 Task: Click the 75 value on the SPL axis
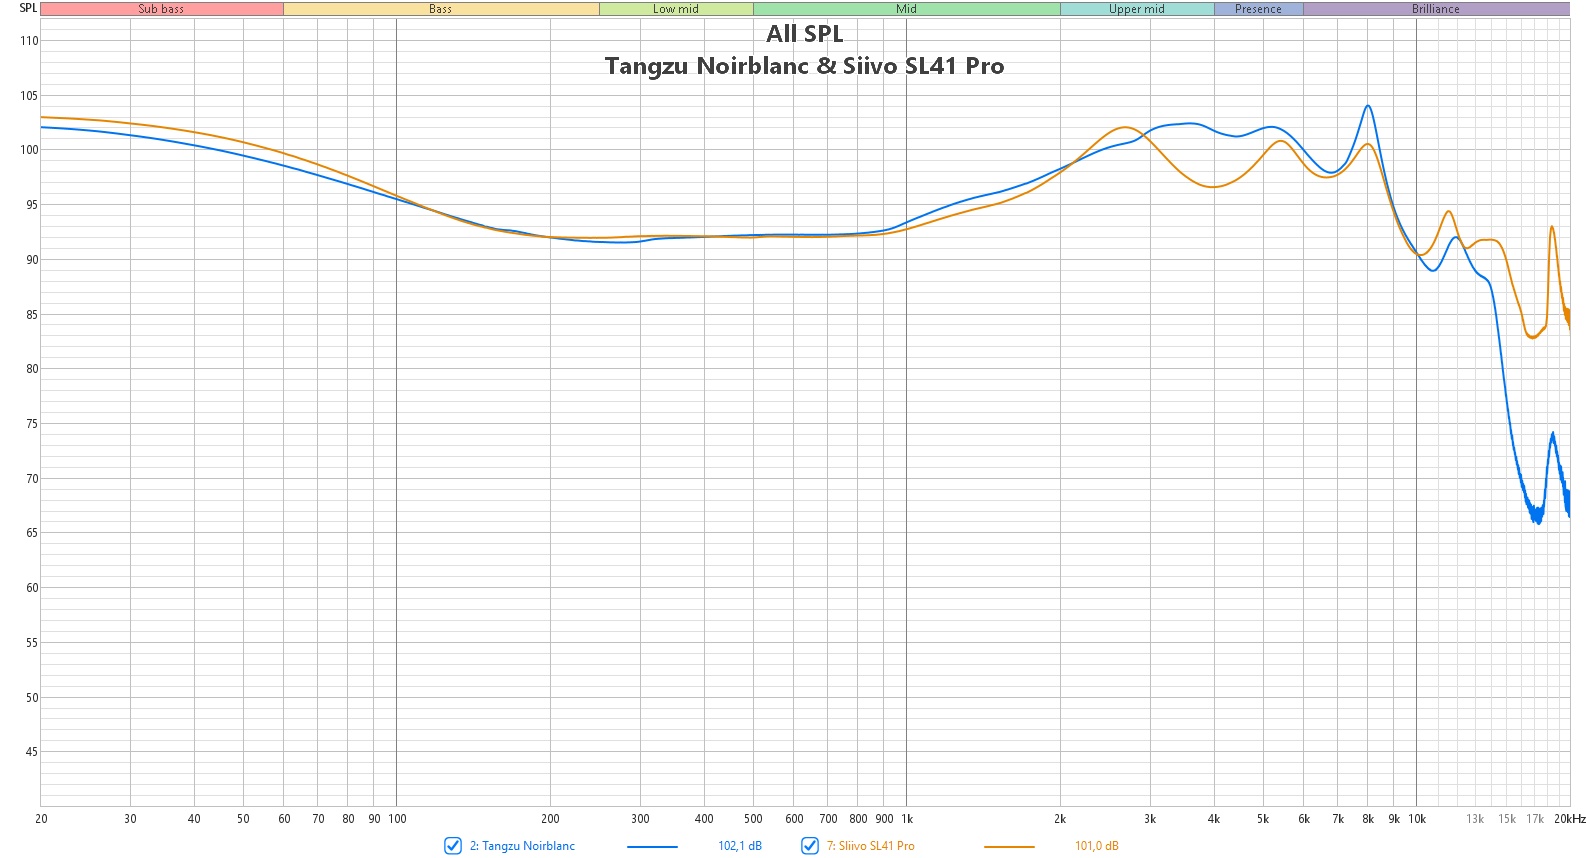(32, 424)
